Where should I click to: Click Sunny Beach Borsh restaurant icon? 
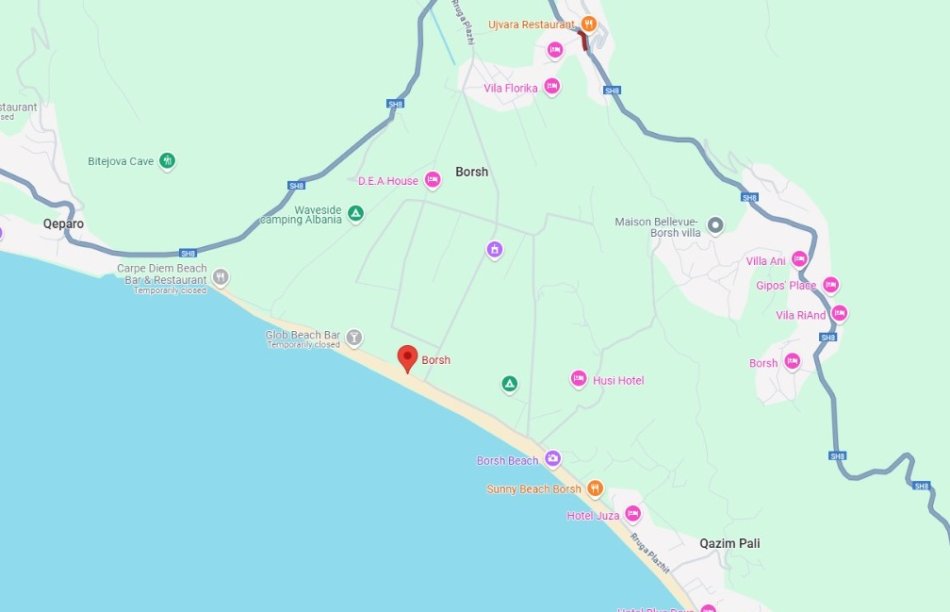coord(595,488)
